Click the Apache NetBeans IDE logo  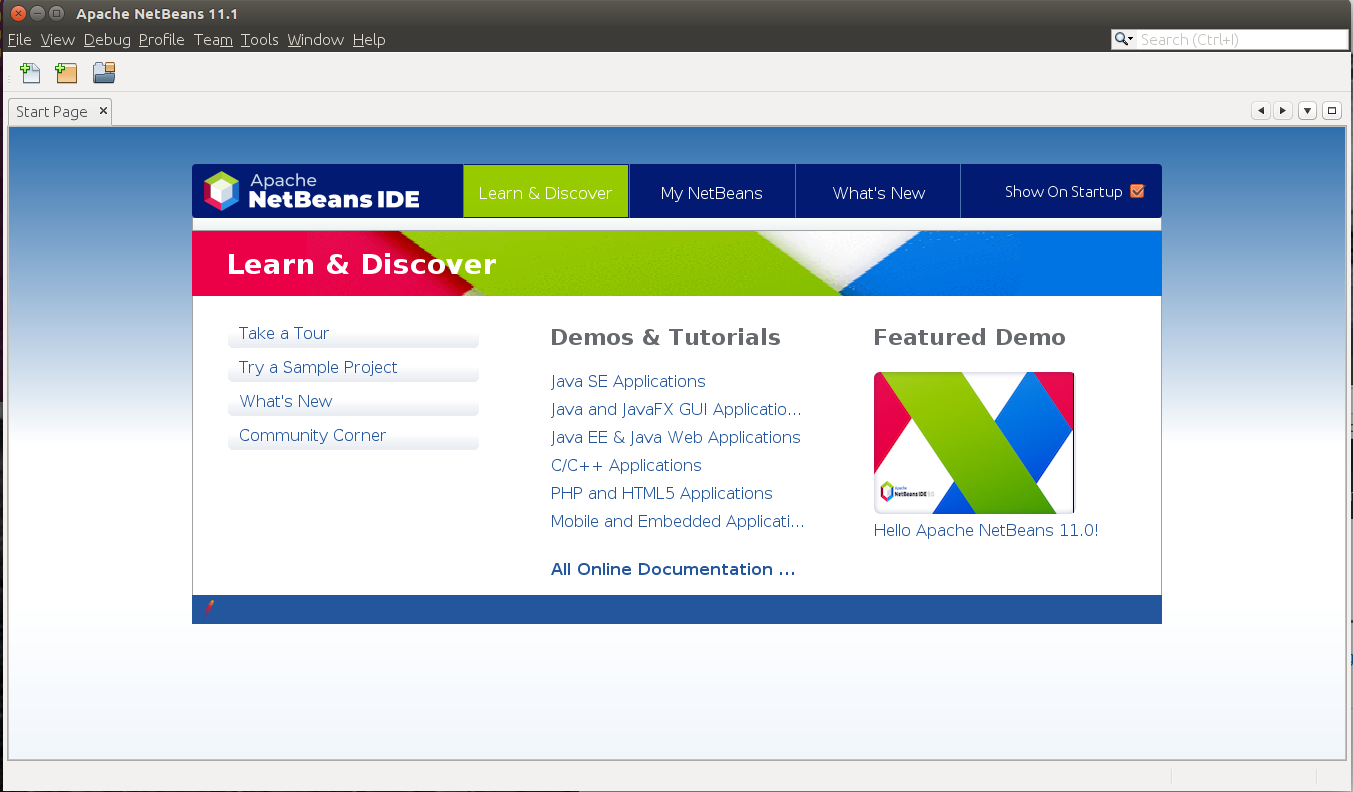312,191
